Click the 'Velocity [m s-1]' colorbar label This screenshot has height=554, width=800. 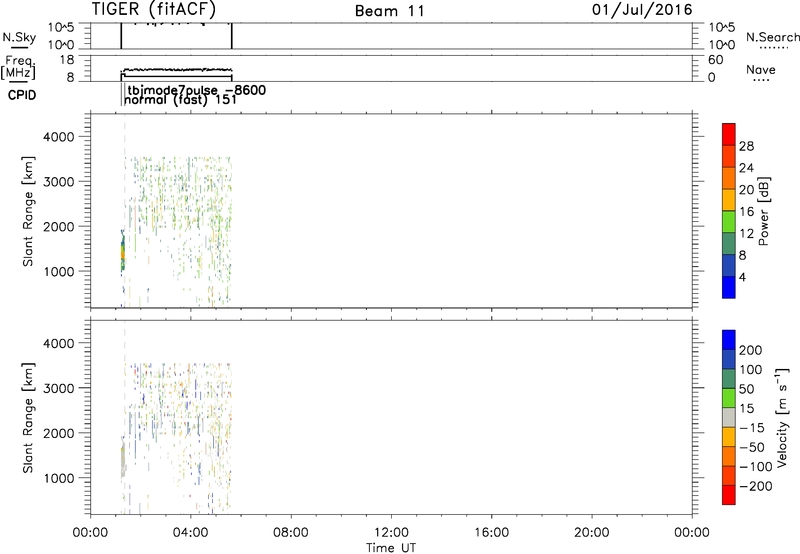(782, 417)
